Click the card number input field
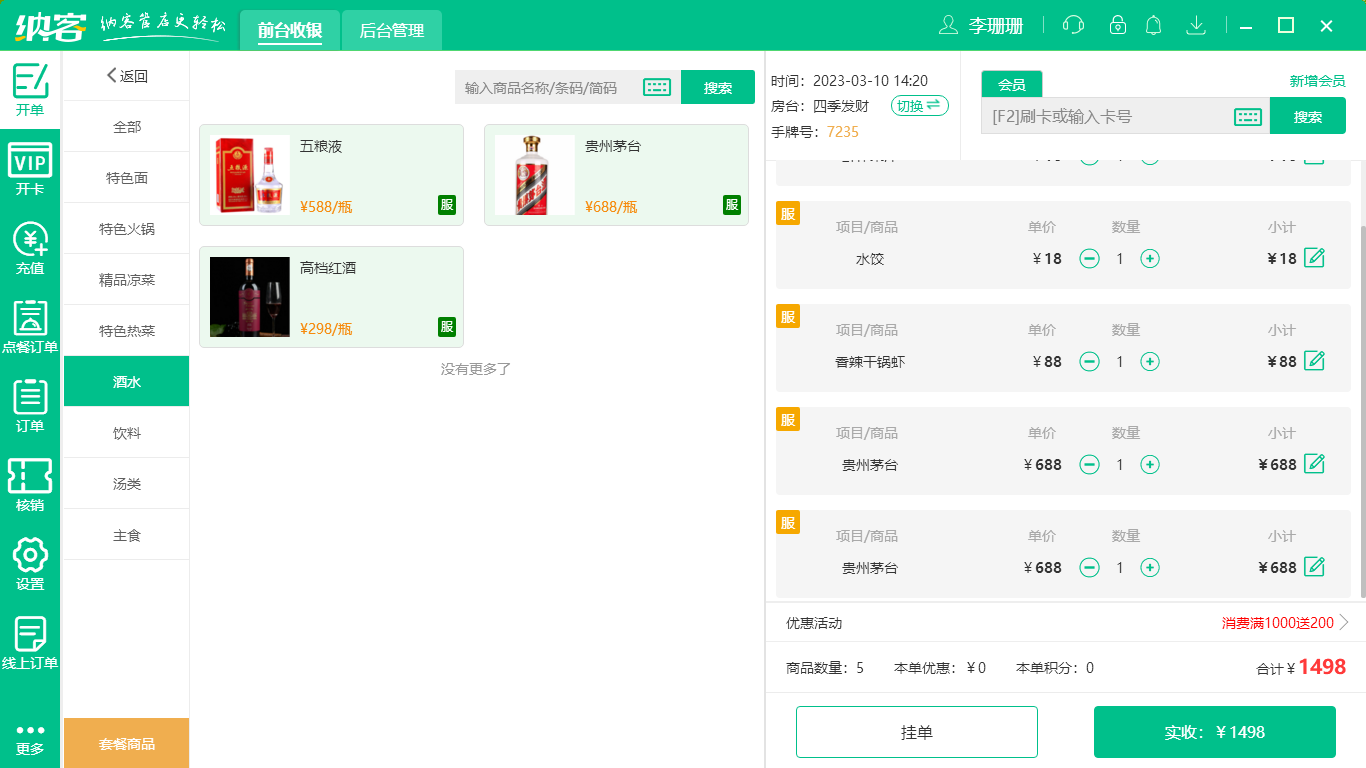 1100,115
